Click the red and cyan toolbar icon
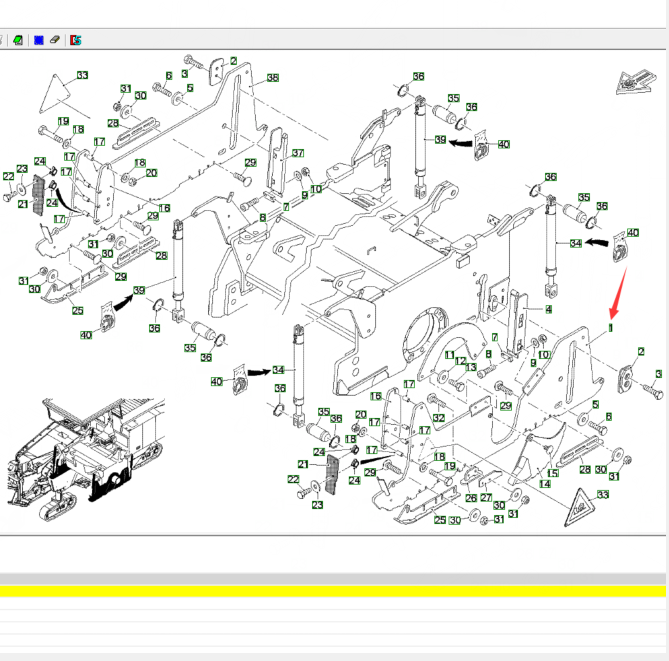Image resolution: width=669 pixels, height=661 pixels. pos(75,40)
